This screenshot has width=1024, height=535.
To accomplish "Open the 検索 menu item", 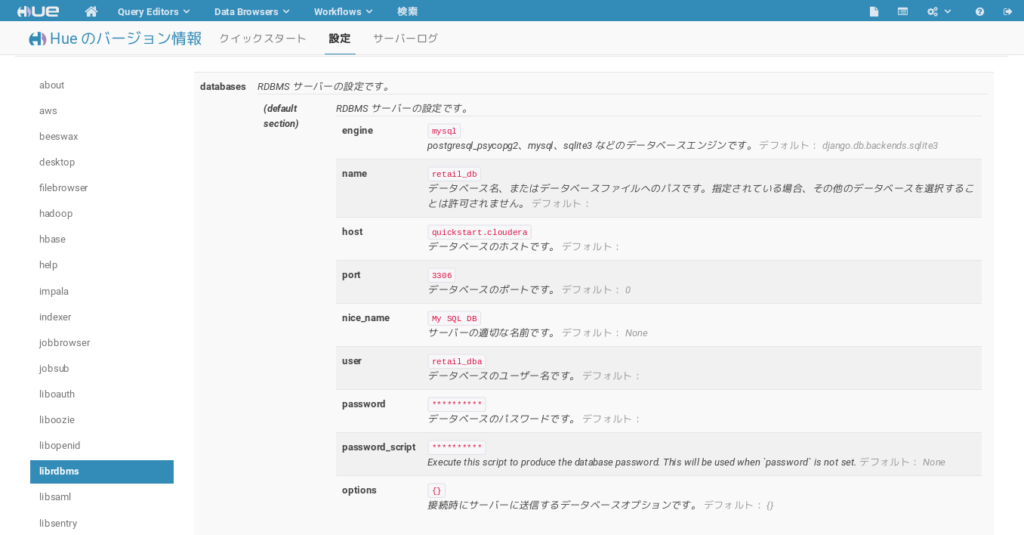I will [x=408, y=11].
